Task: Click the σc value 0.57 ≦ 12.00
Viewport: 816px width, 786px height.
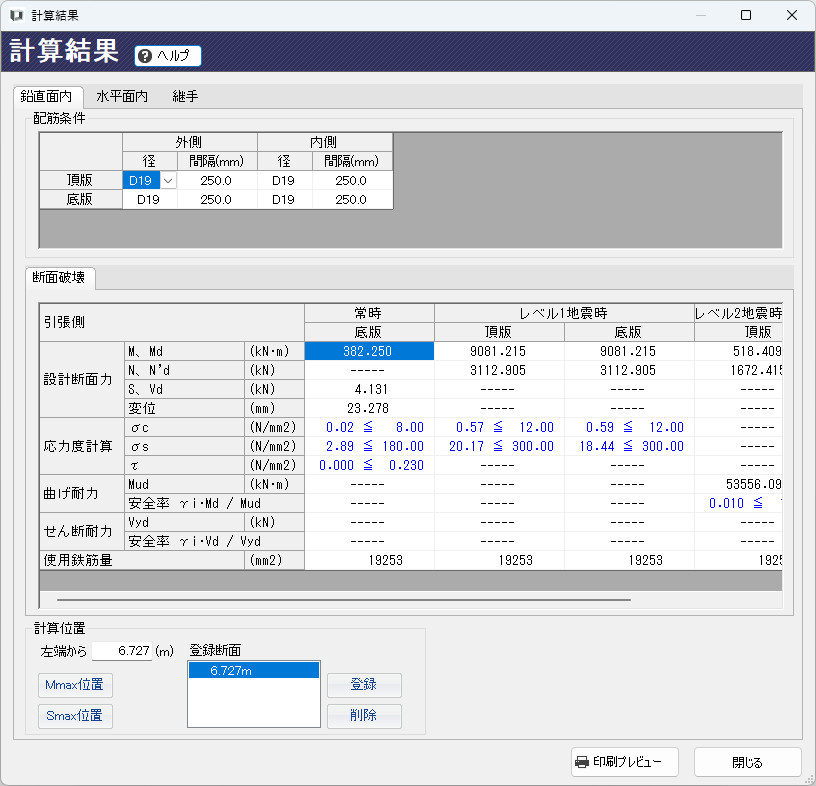Action: click(x=499, y=427)
